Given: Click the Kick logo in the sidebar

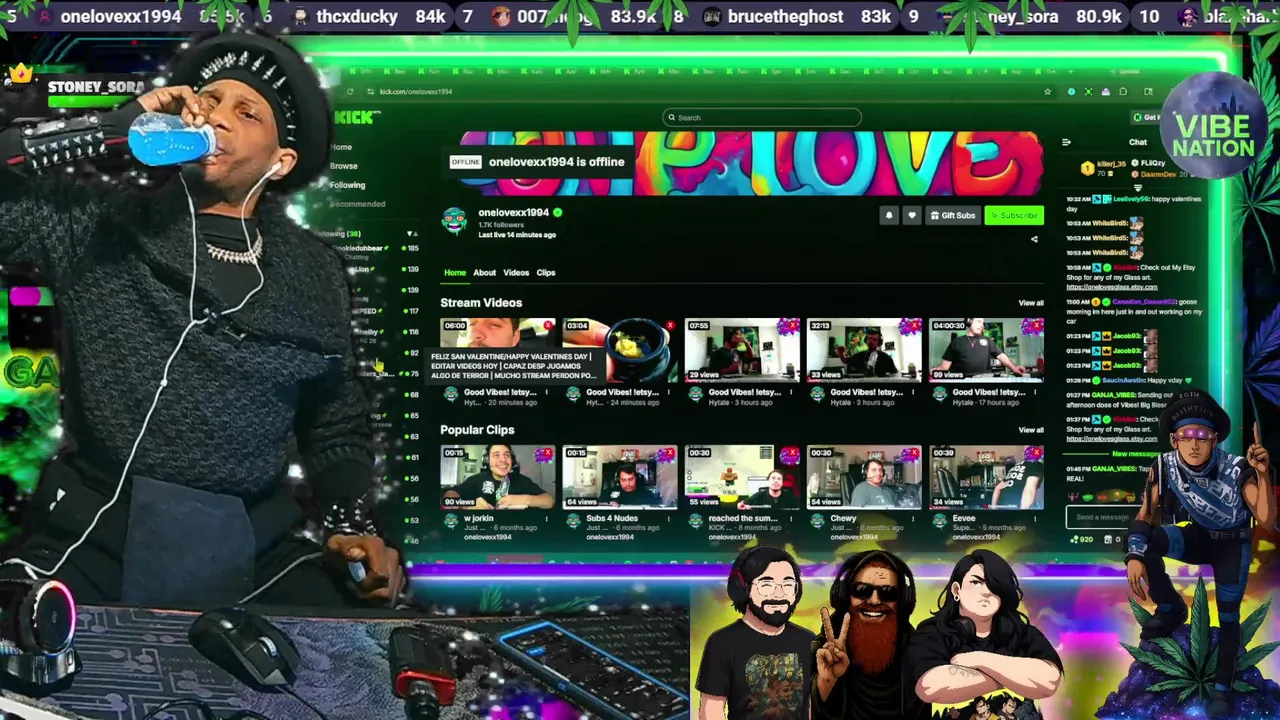Looking at the screenshot, I should tap(354, 117).
